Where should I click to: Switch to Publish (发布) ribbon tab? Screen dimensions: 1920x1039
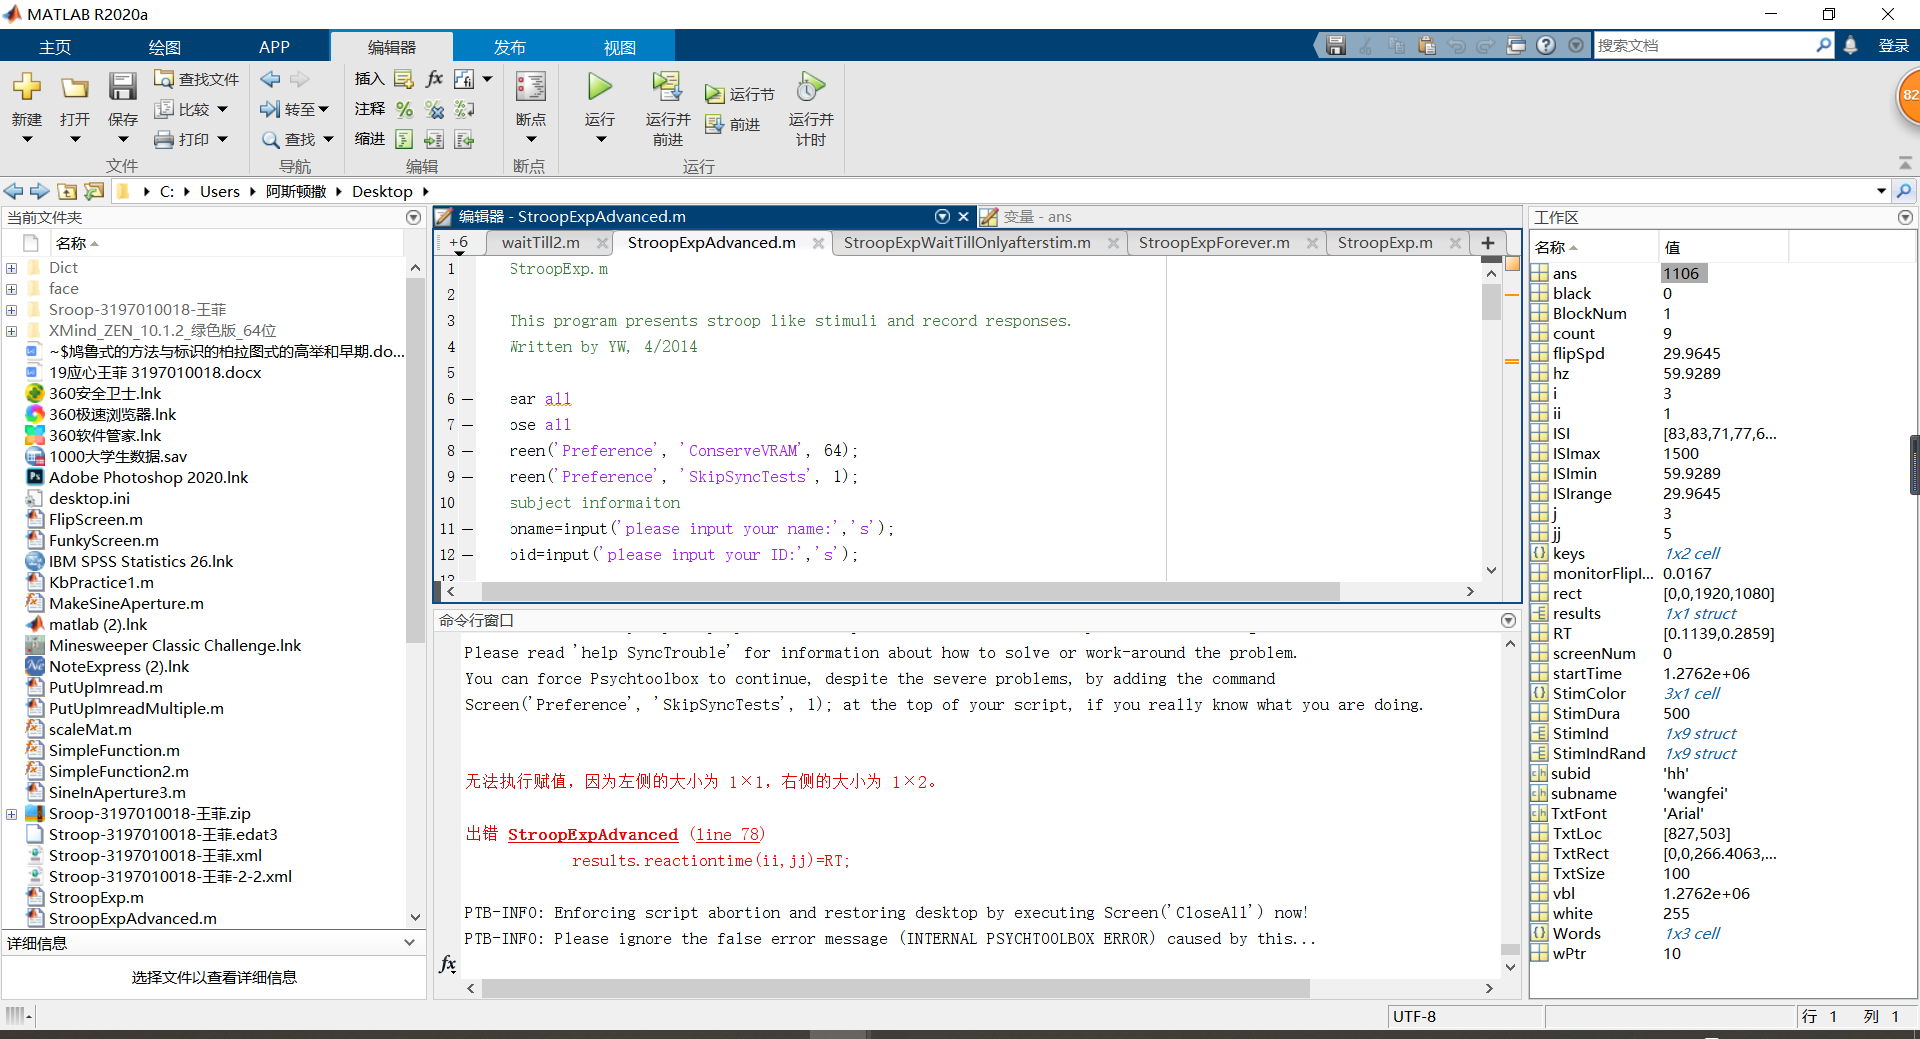509,47
